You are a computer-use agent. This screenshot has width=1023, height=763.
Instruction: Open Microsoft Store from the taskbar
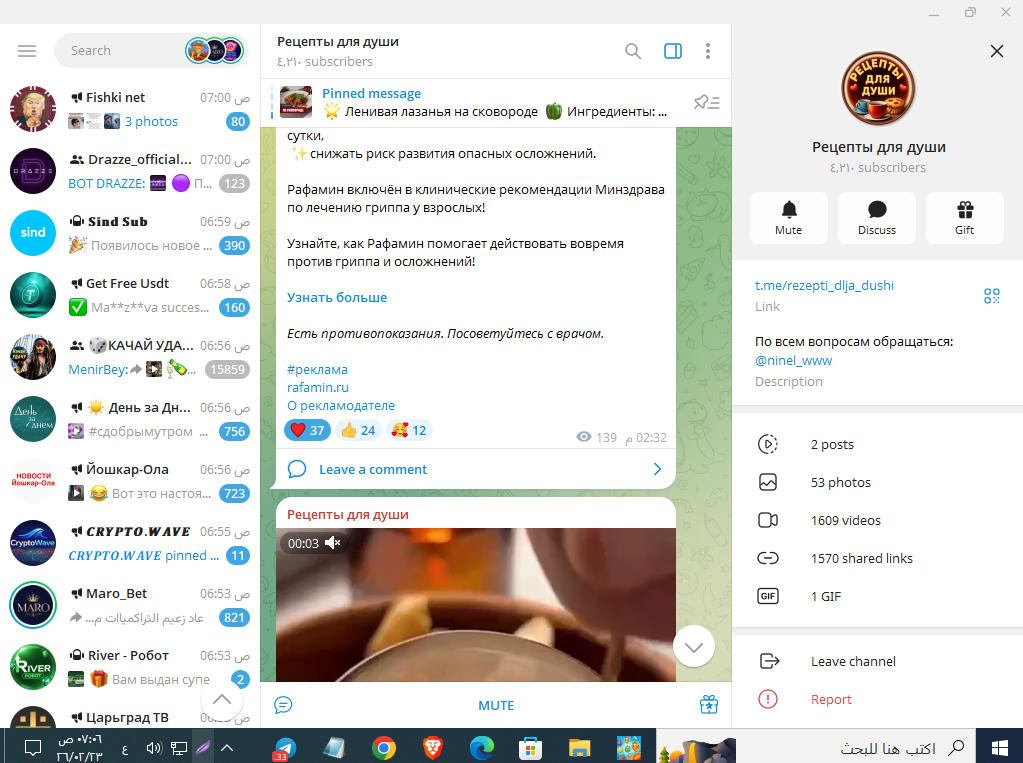tap(530, 748)
